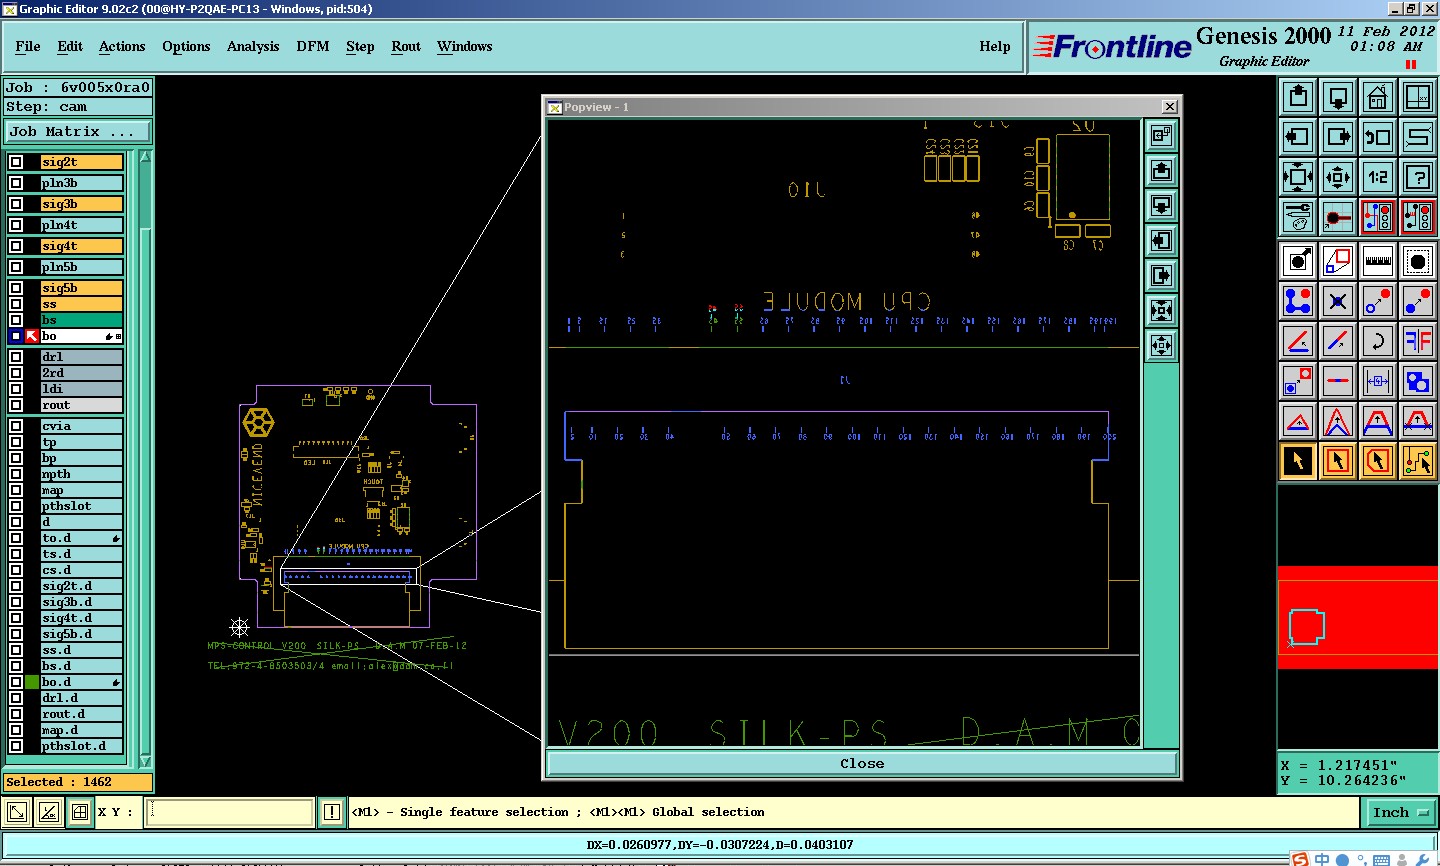This screenshot has width=1440, height=866.
Task: Click Popview topmost window-link icon
Action: [x=1161, y=136]
